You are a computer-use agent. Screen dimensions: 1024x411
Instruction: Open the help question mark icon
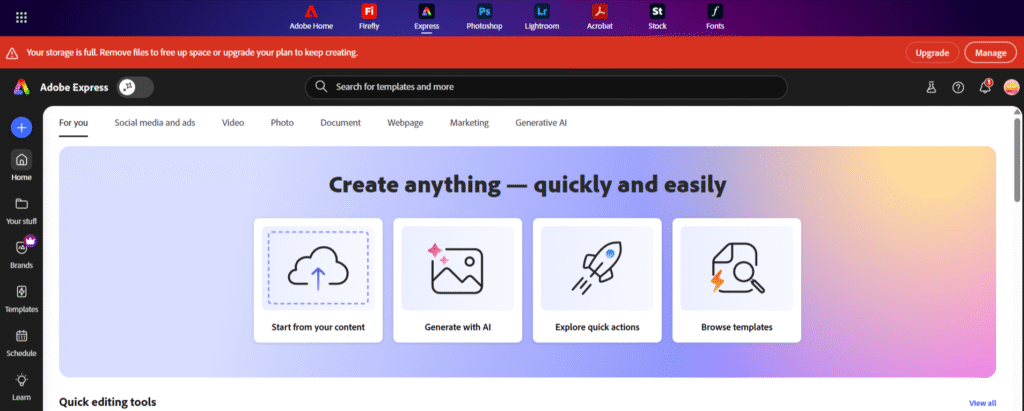(958, 87)
